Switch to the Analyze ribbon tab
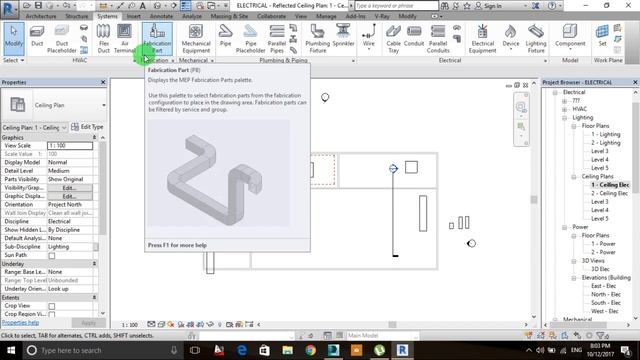 192,16
